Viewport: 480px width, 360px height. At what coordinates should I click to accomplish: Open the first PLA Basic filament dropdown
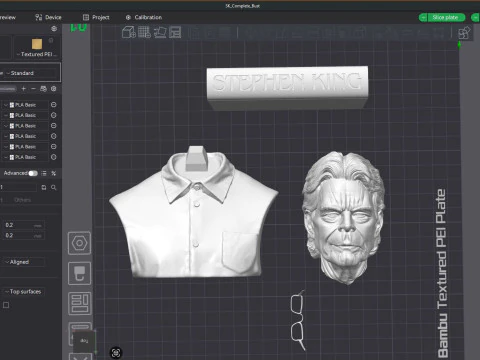pos(26,105)
